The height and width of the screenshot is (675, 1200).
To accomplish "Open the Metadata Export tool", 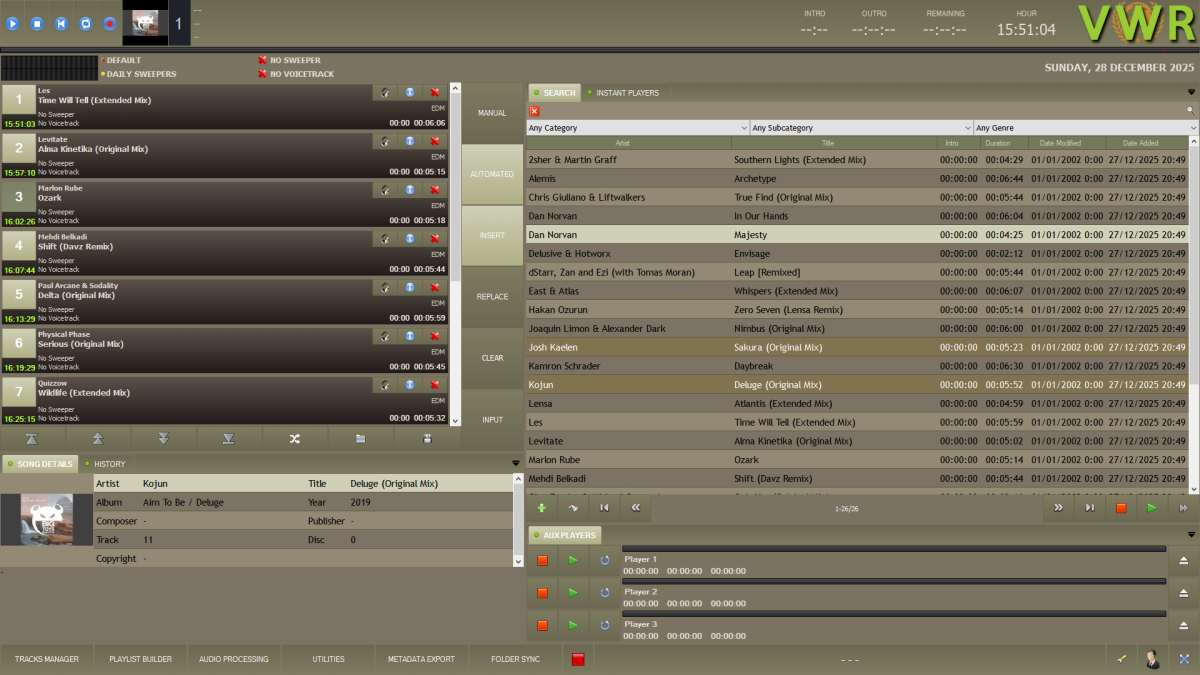I will pos(419,658).
